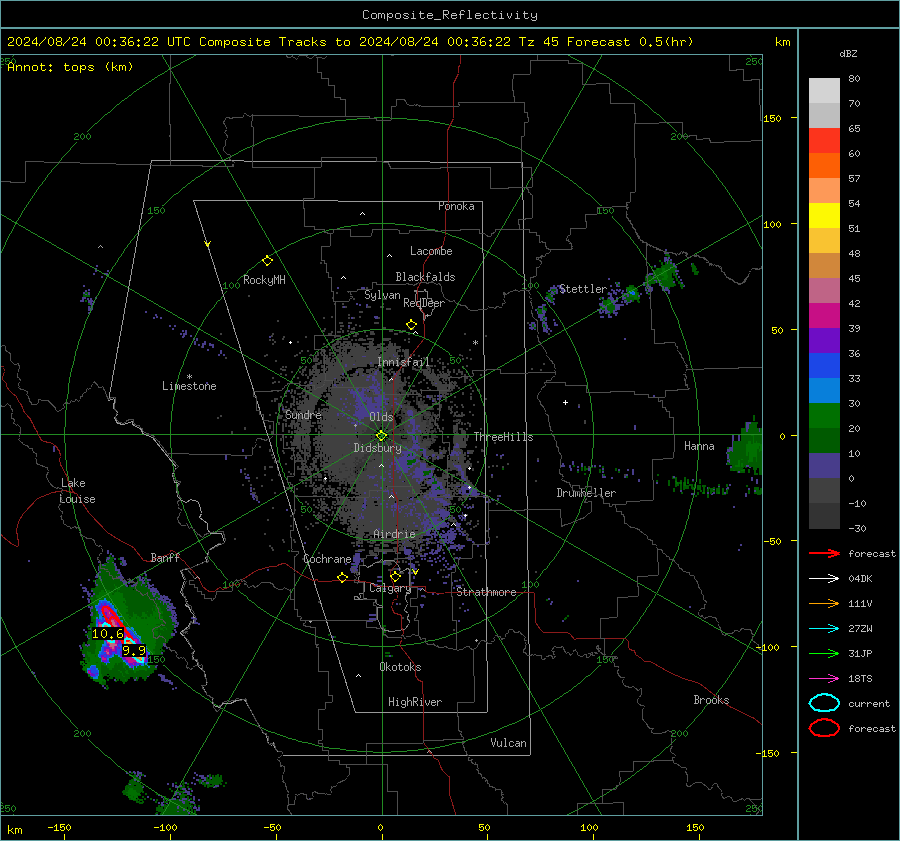Click the 'Annot: tops (km)' label
Viewport: 900px width, 841px height.
tap(70, 67)
